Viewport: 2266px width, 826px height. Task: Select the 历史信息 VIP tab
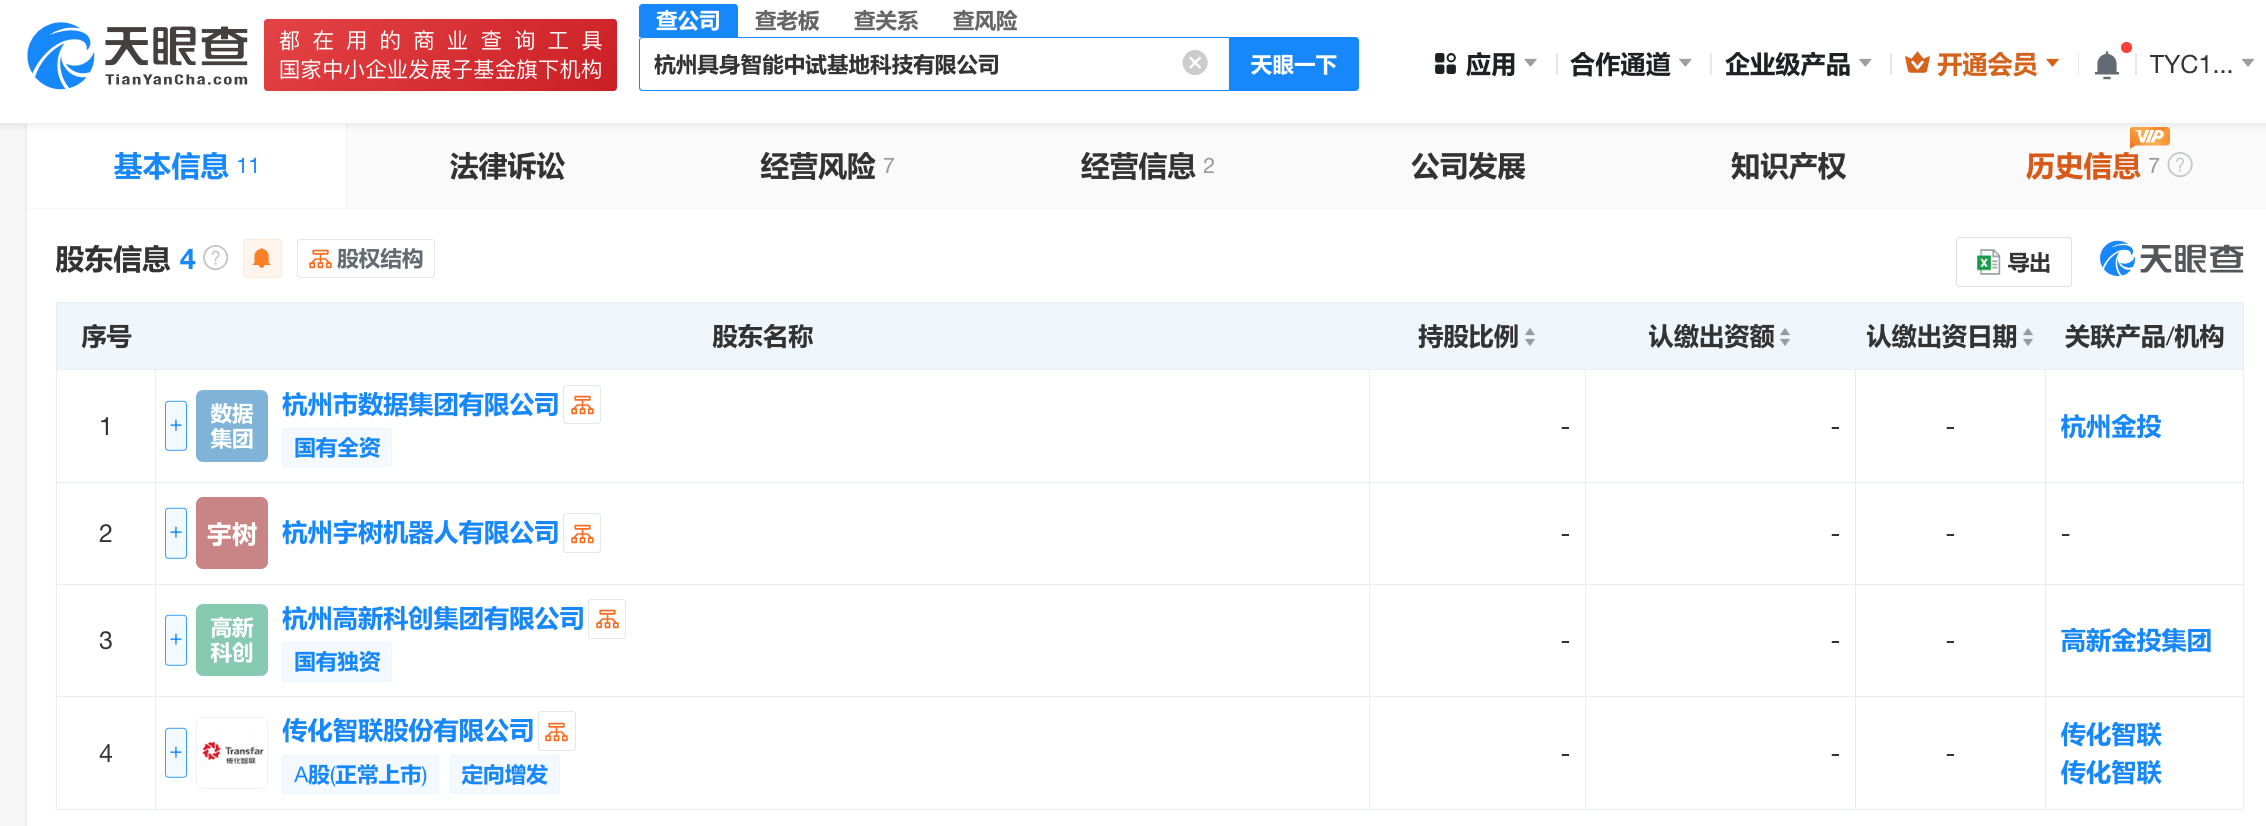click(x=2092, y=166)
